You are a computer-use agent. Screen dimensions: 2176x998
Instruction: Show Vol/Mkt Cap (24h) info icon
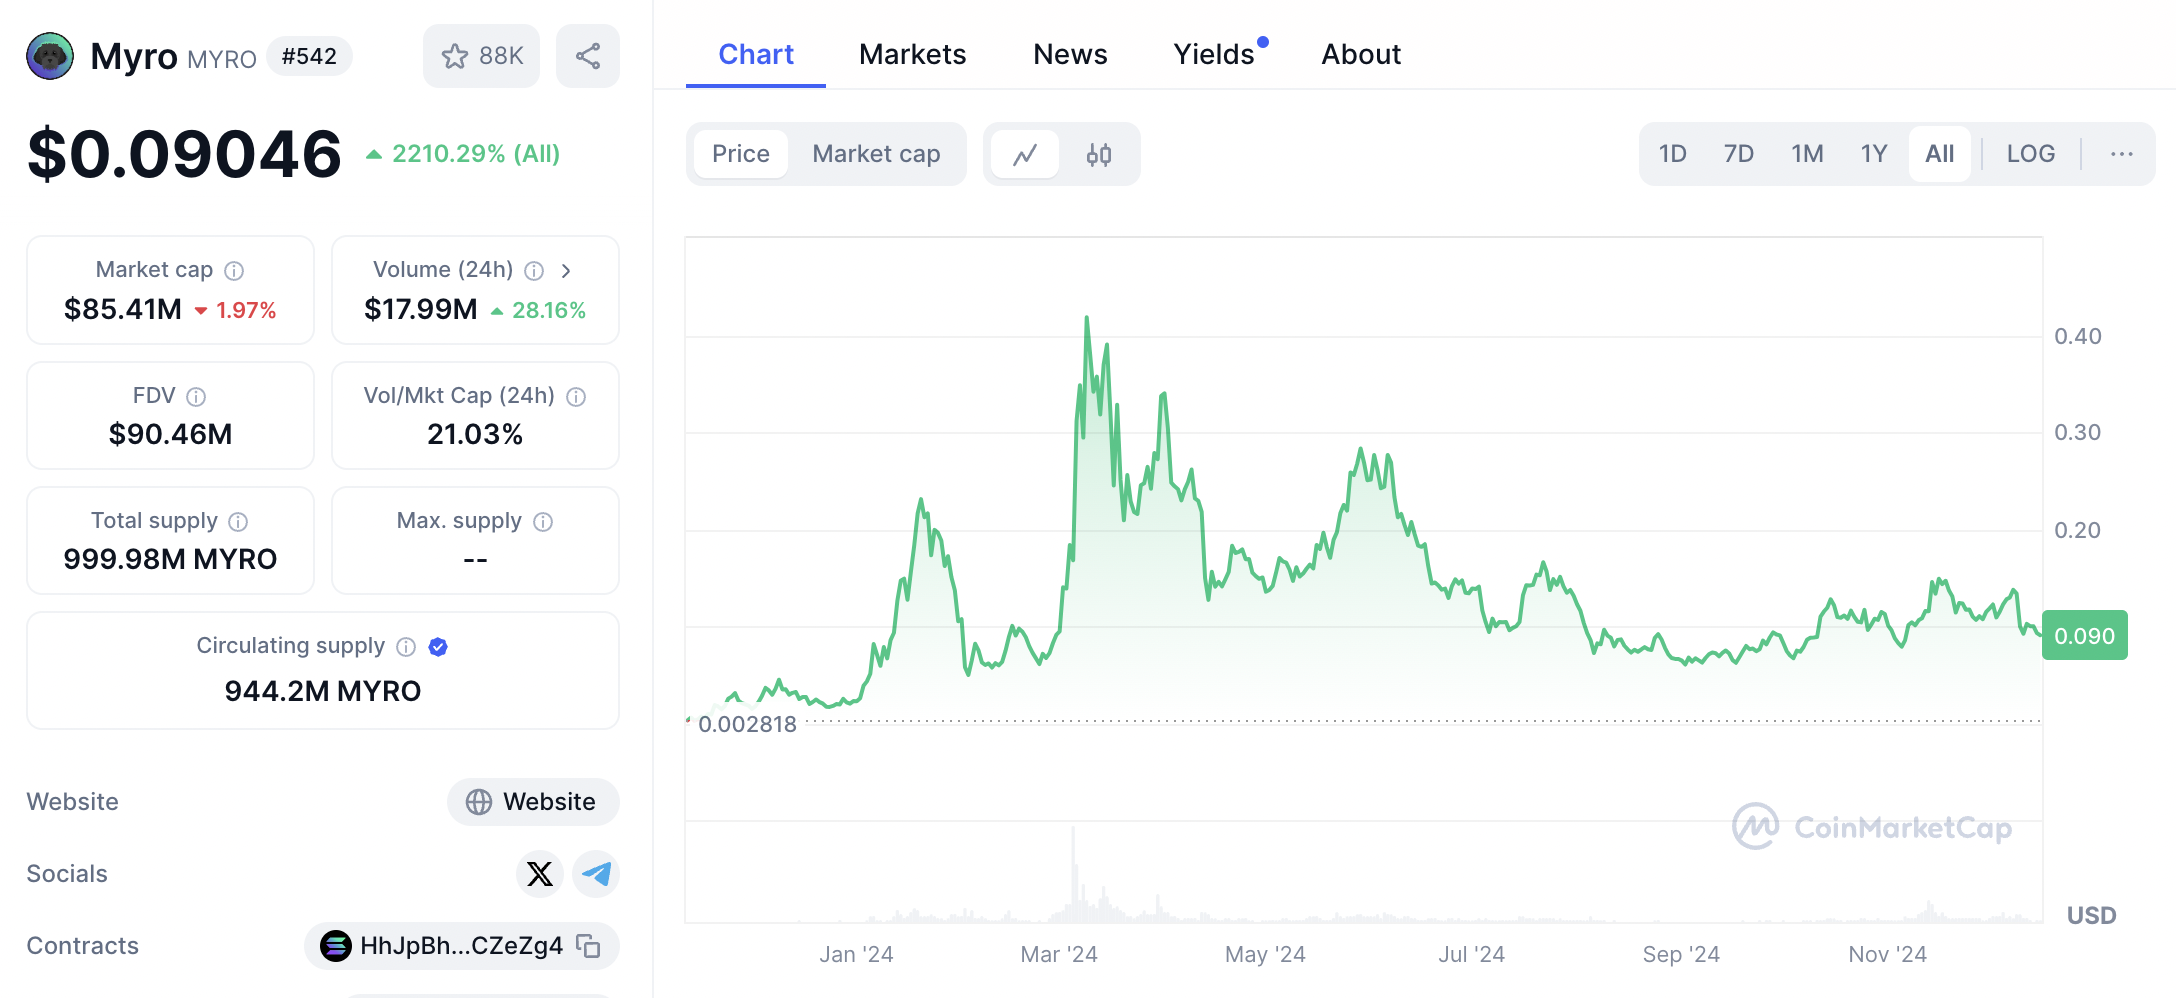[576, 397]
